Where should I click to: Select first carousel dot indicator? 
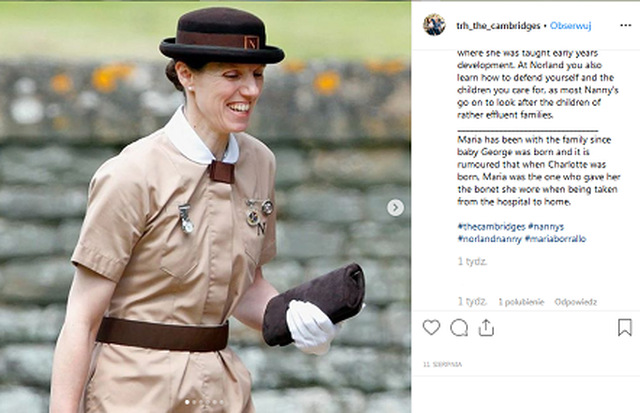(187, 402)
